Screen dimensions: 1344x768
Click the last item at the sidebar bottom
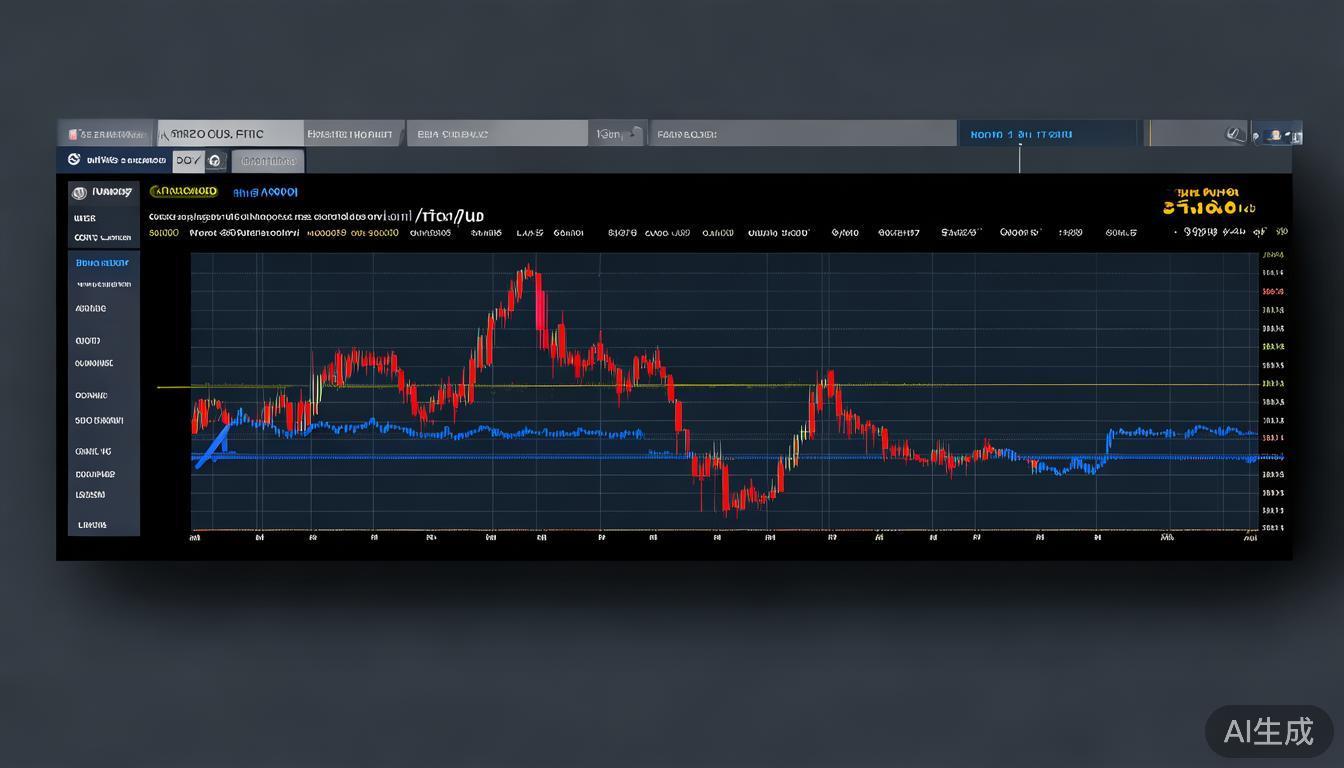(93, 525)
